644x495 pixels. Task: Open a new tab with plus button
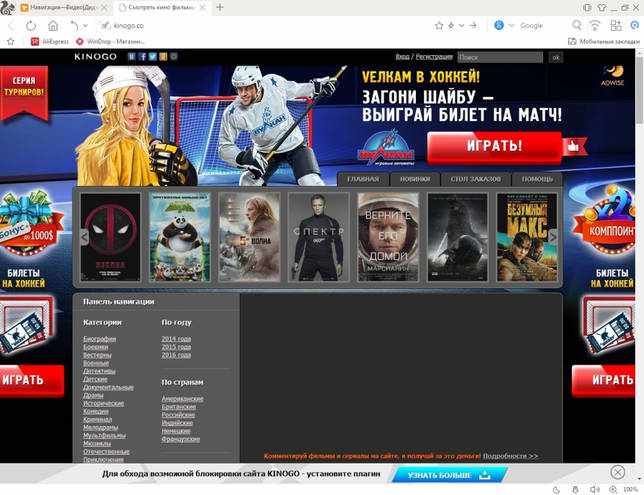(x=220, y=7)
